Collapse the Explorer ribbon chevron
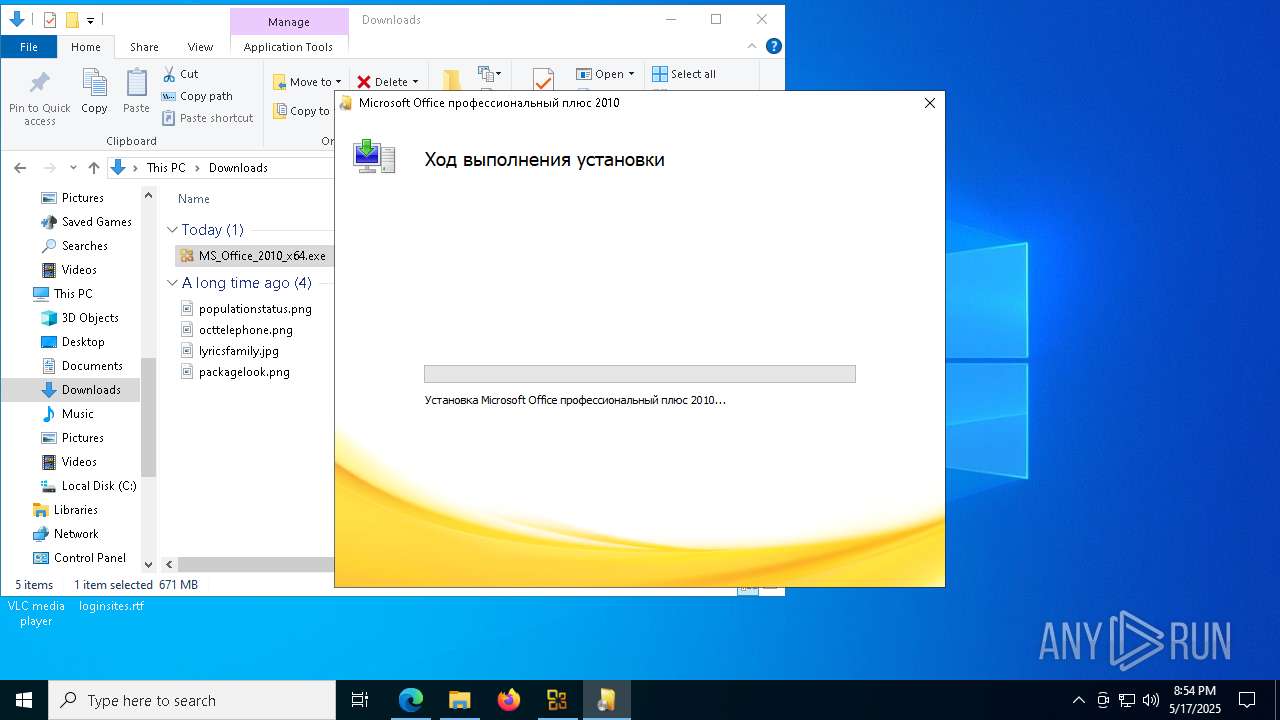The height and width of the screenshot is (720, 1280). coord(752,46)
